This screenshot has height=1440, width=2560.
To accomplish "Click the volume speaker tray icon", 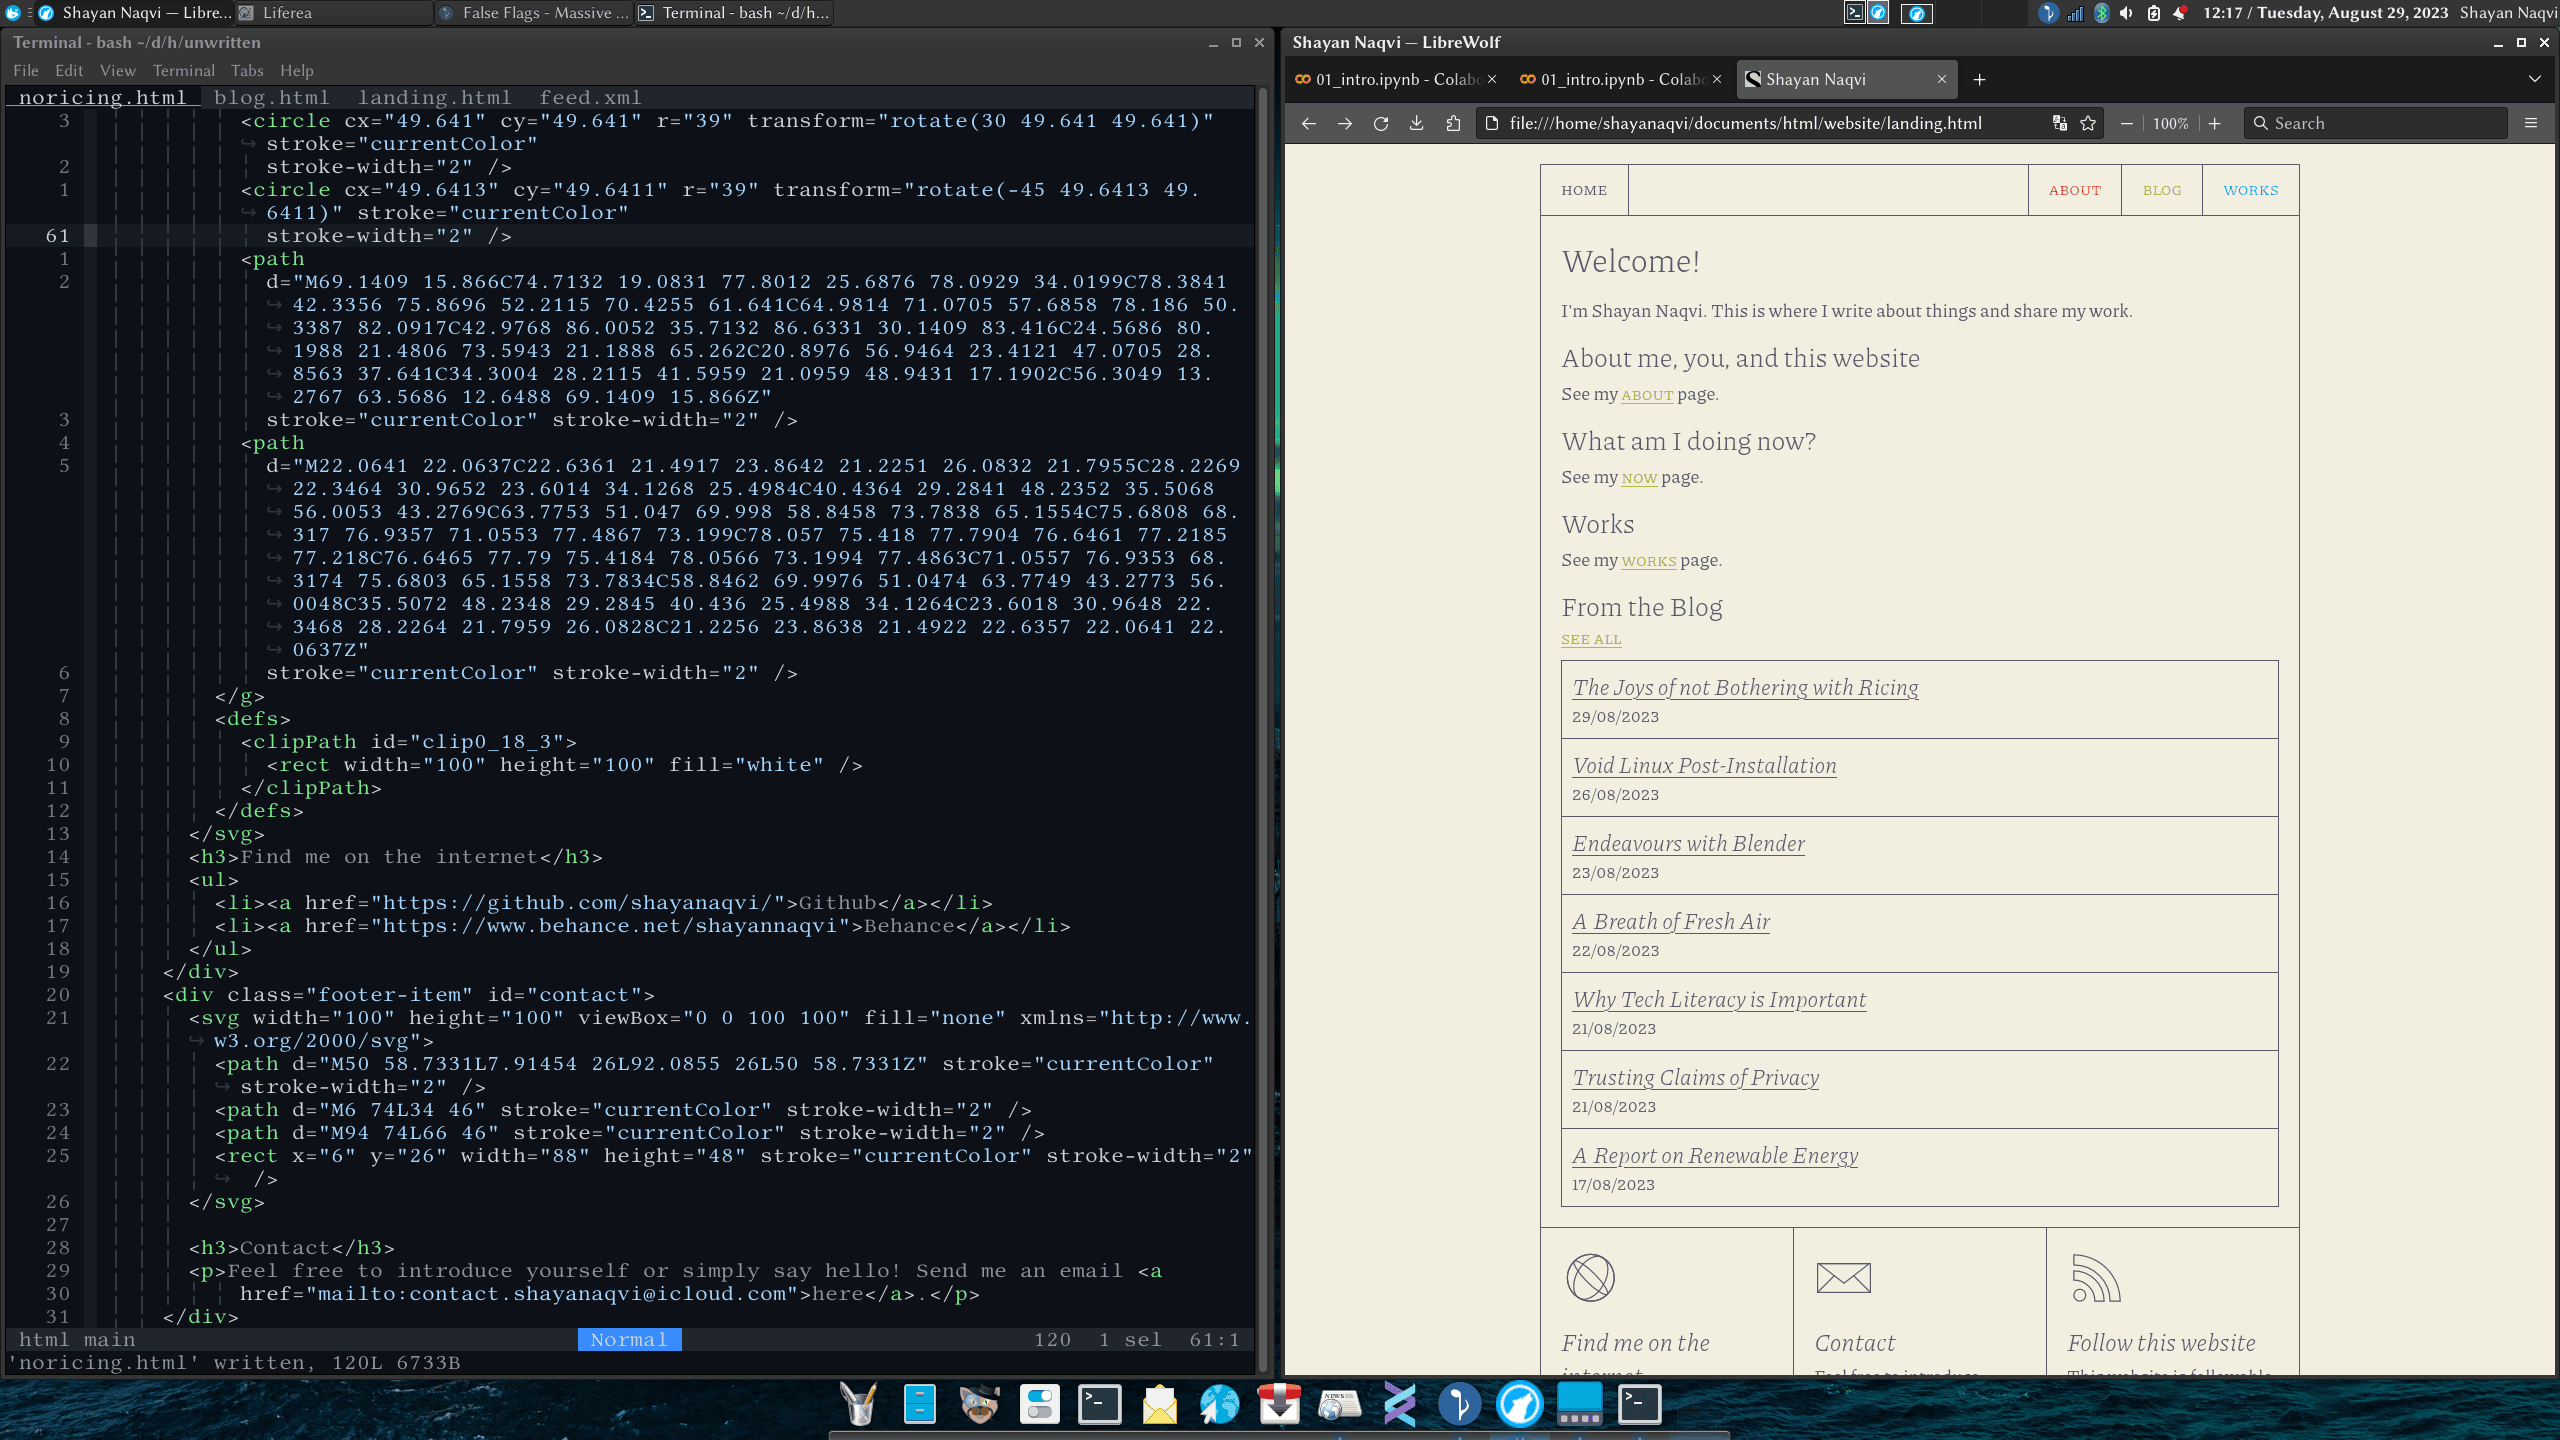I will (2126, 13).
